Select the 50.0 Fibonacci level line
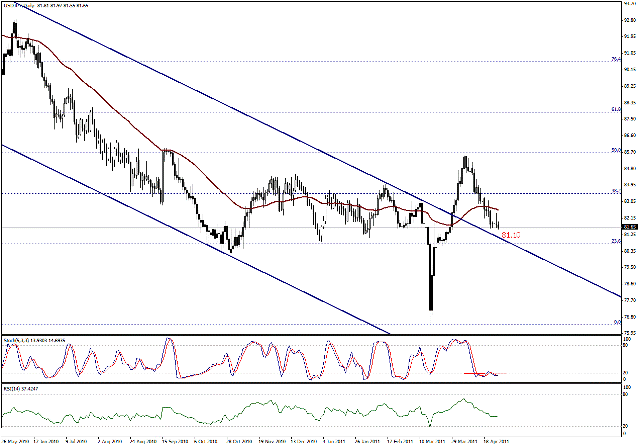This screenshot has height=445, width=640. point(300,151)
